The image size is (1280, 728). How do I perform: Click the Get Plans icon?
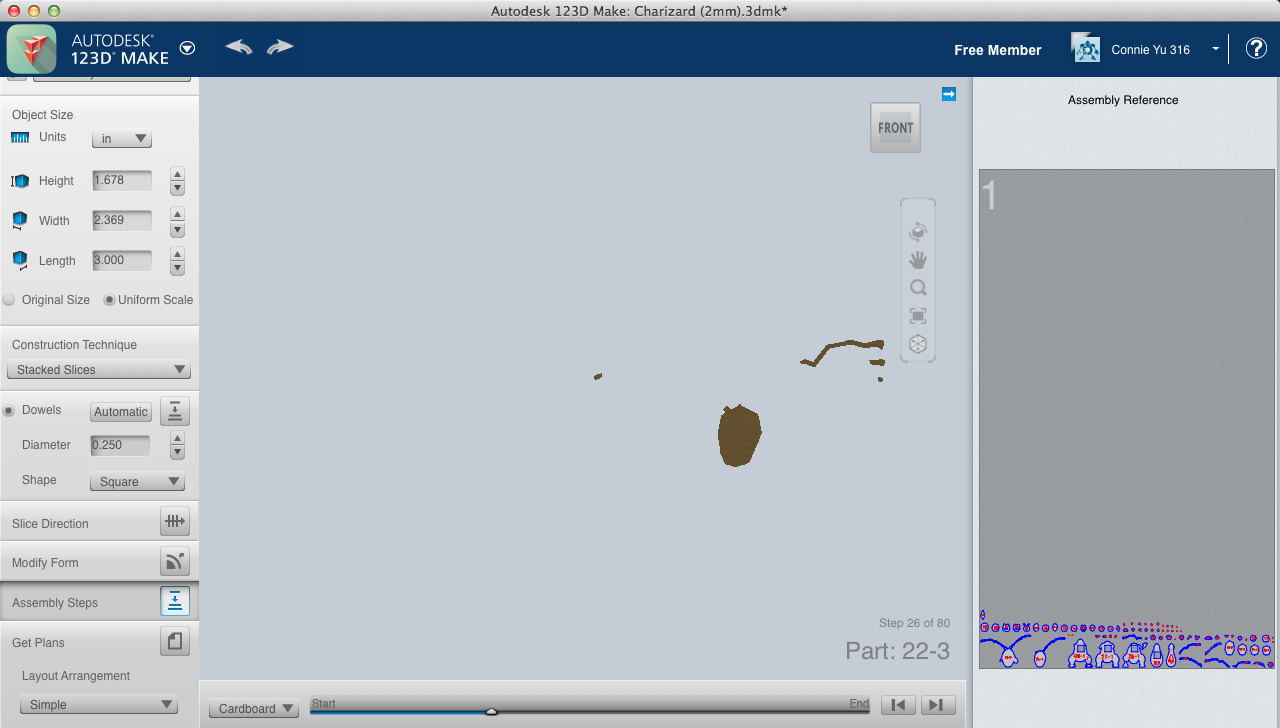point(175,641)
